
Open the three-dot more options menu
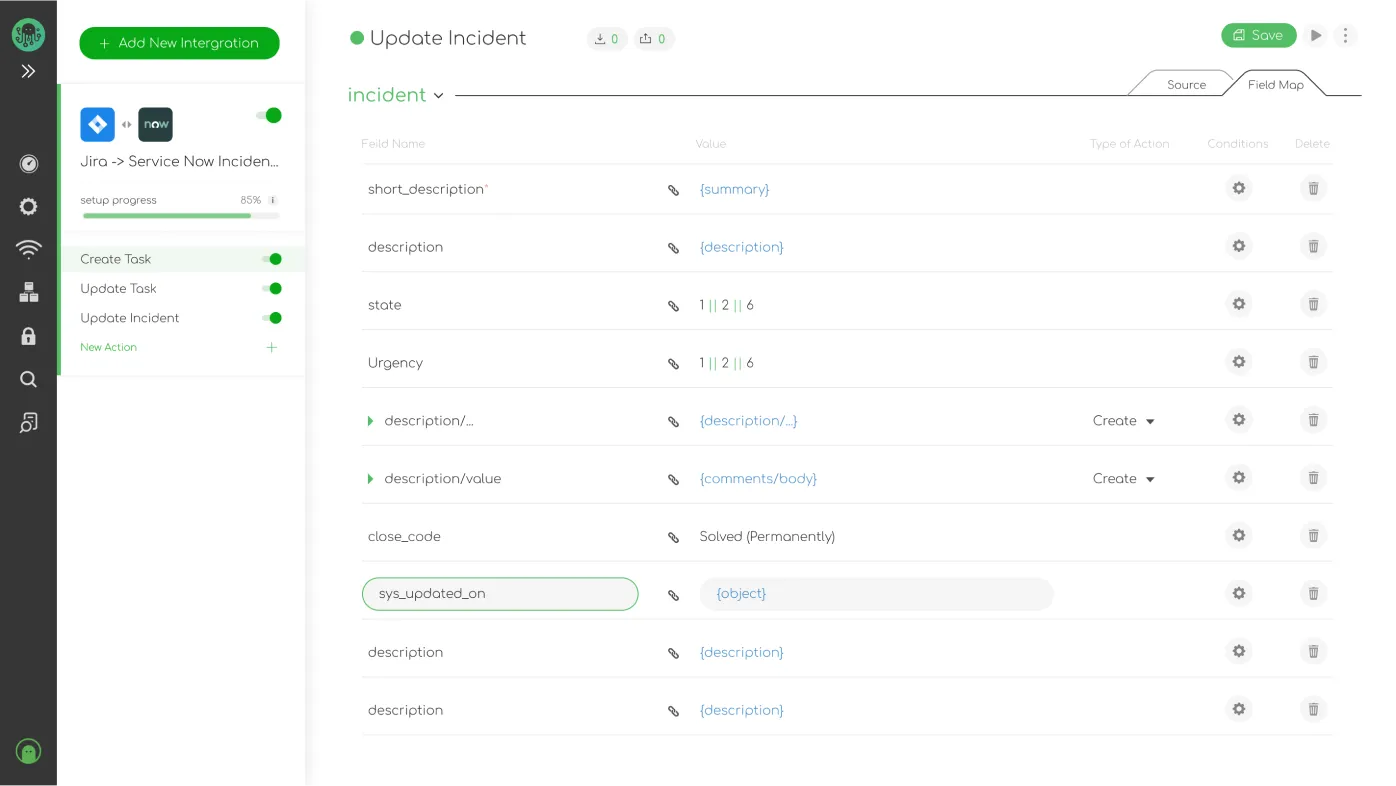pyautogui.click(x=1345, y=36)
